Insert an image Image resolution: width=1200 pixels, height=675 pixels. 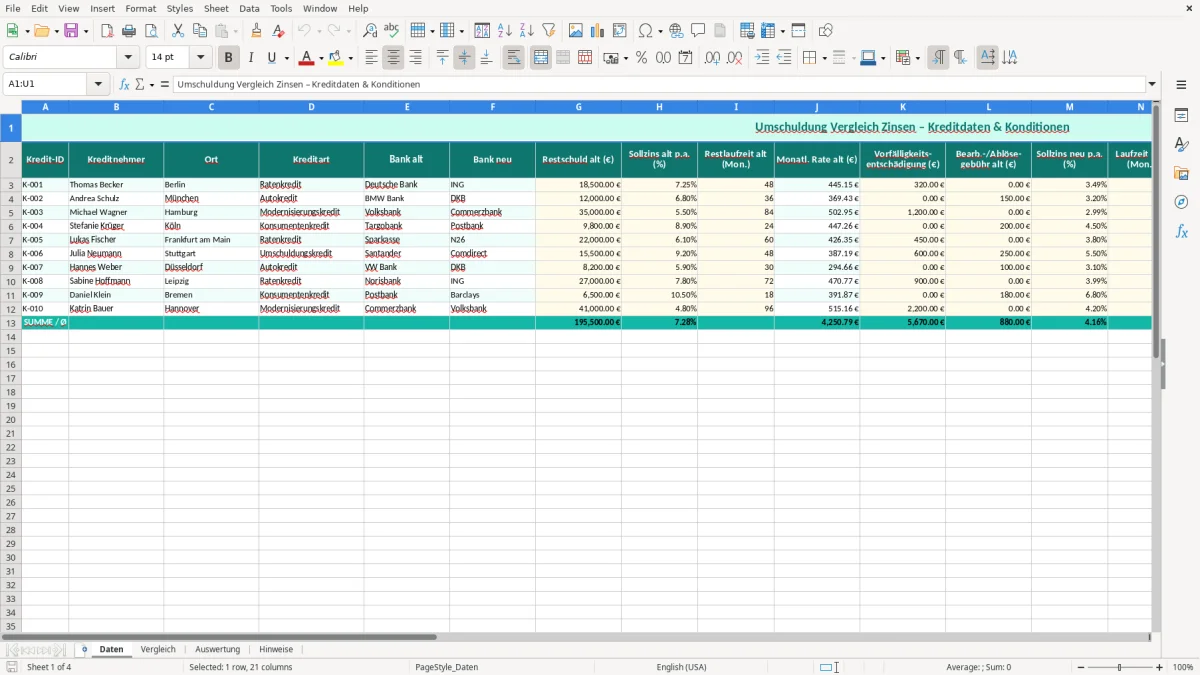point(576,31)
